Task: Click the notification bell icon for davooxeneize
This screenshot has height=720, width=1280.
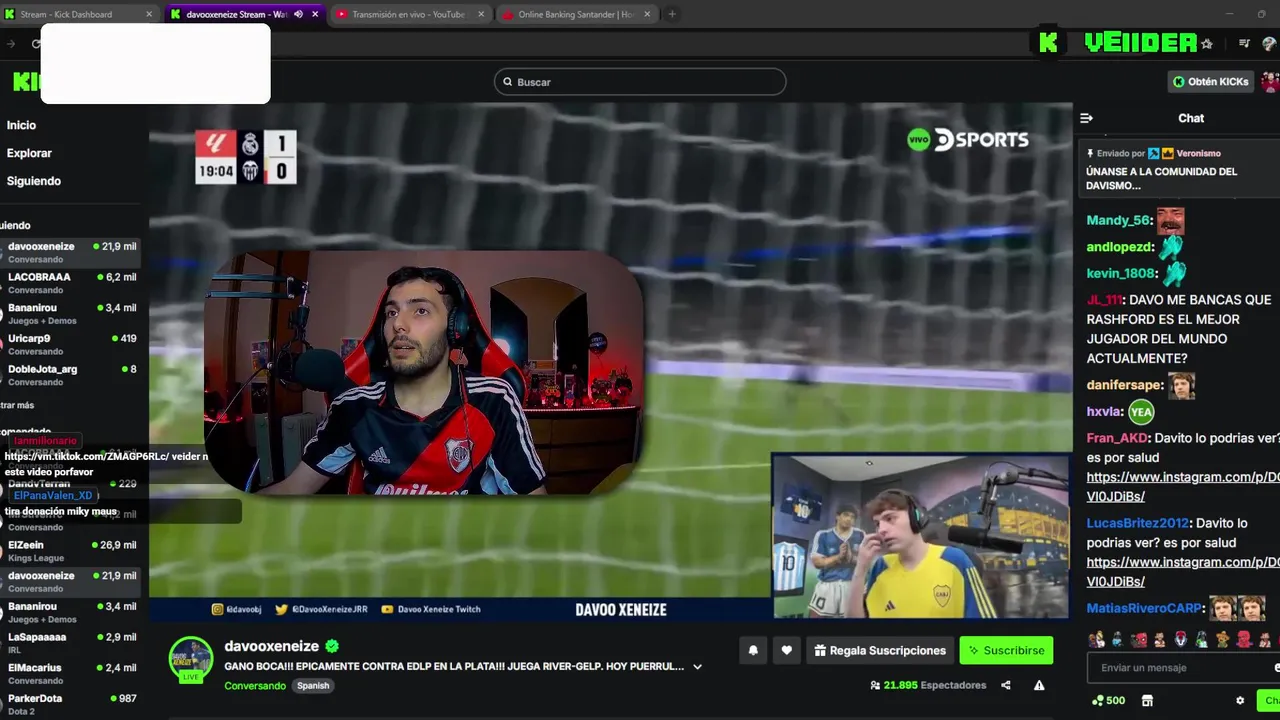Action: [753, 650]
